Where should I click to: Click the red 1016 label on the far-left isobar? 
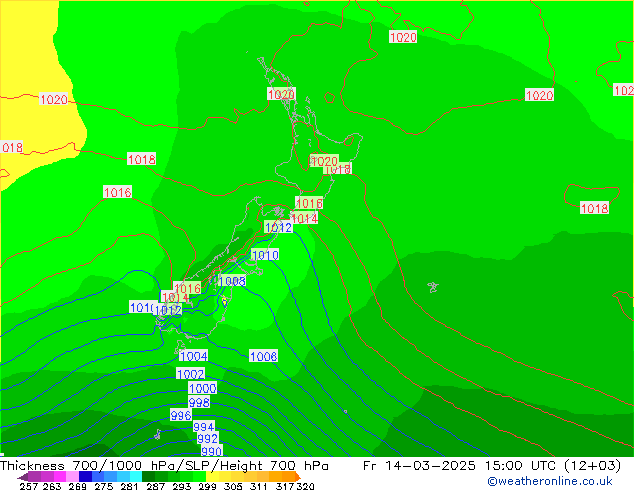pyautogui.click(x=118, y=192)
